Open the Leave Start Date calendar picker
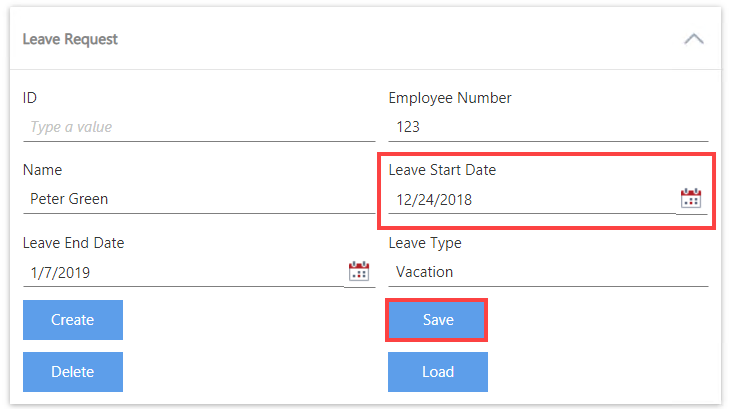 point(691,198)
